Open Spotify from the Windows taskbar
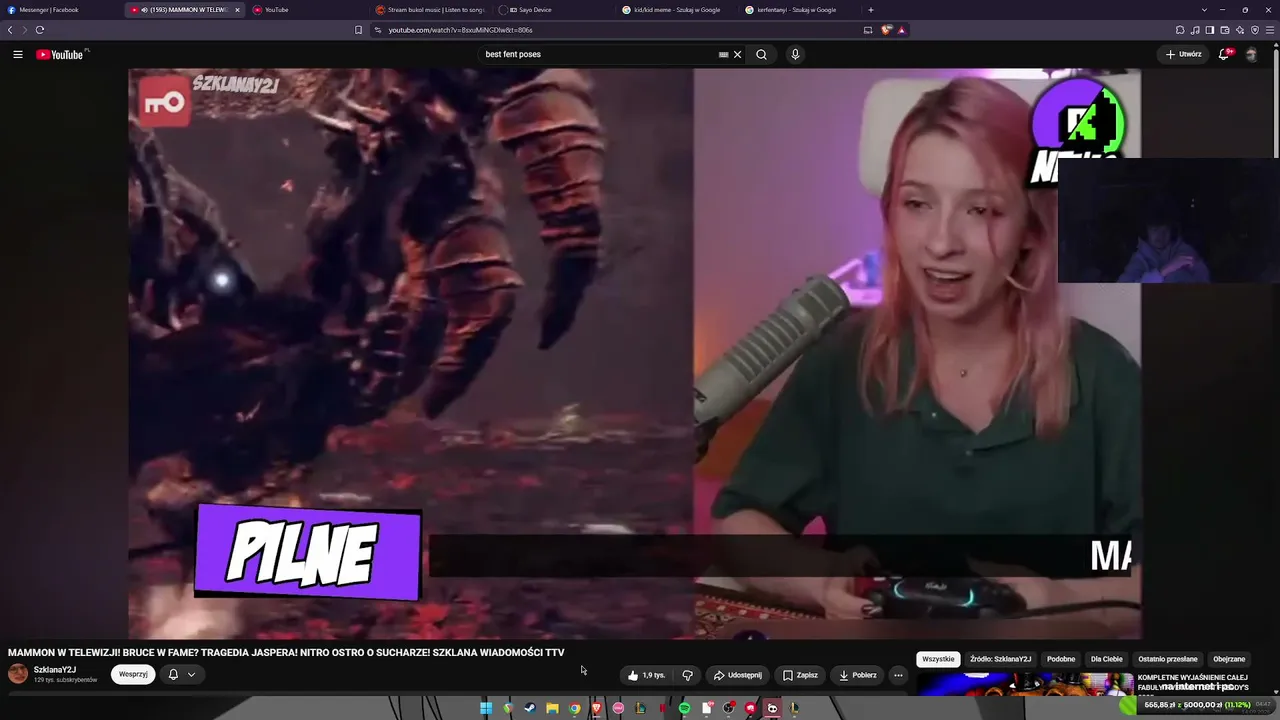 coord(684,708)
